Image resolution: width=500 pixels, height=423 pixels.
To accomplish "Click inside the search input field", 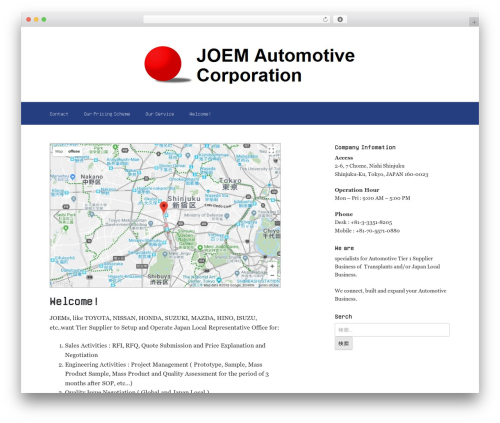I will (392, 330).
